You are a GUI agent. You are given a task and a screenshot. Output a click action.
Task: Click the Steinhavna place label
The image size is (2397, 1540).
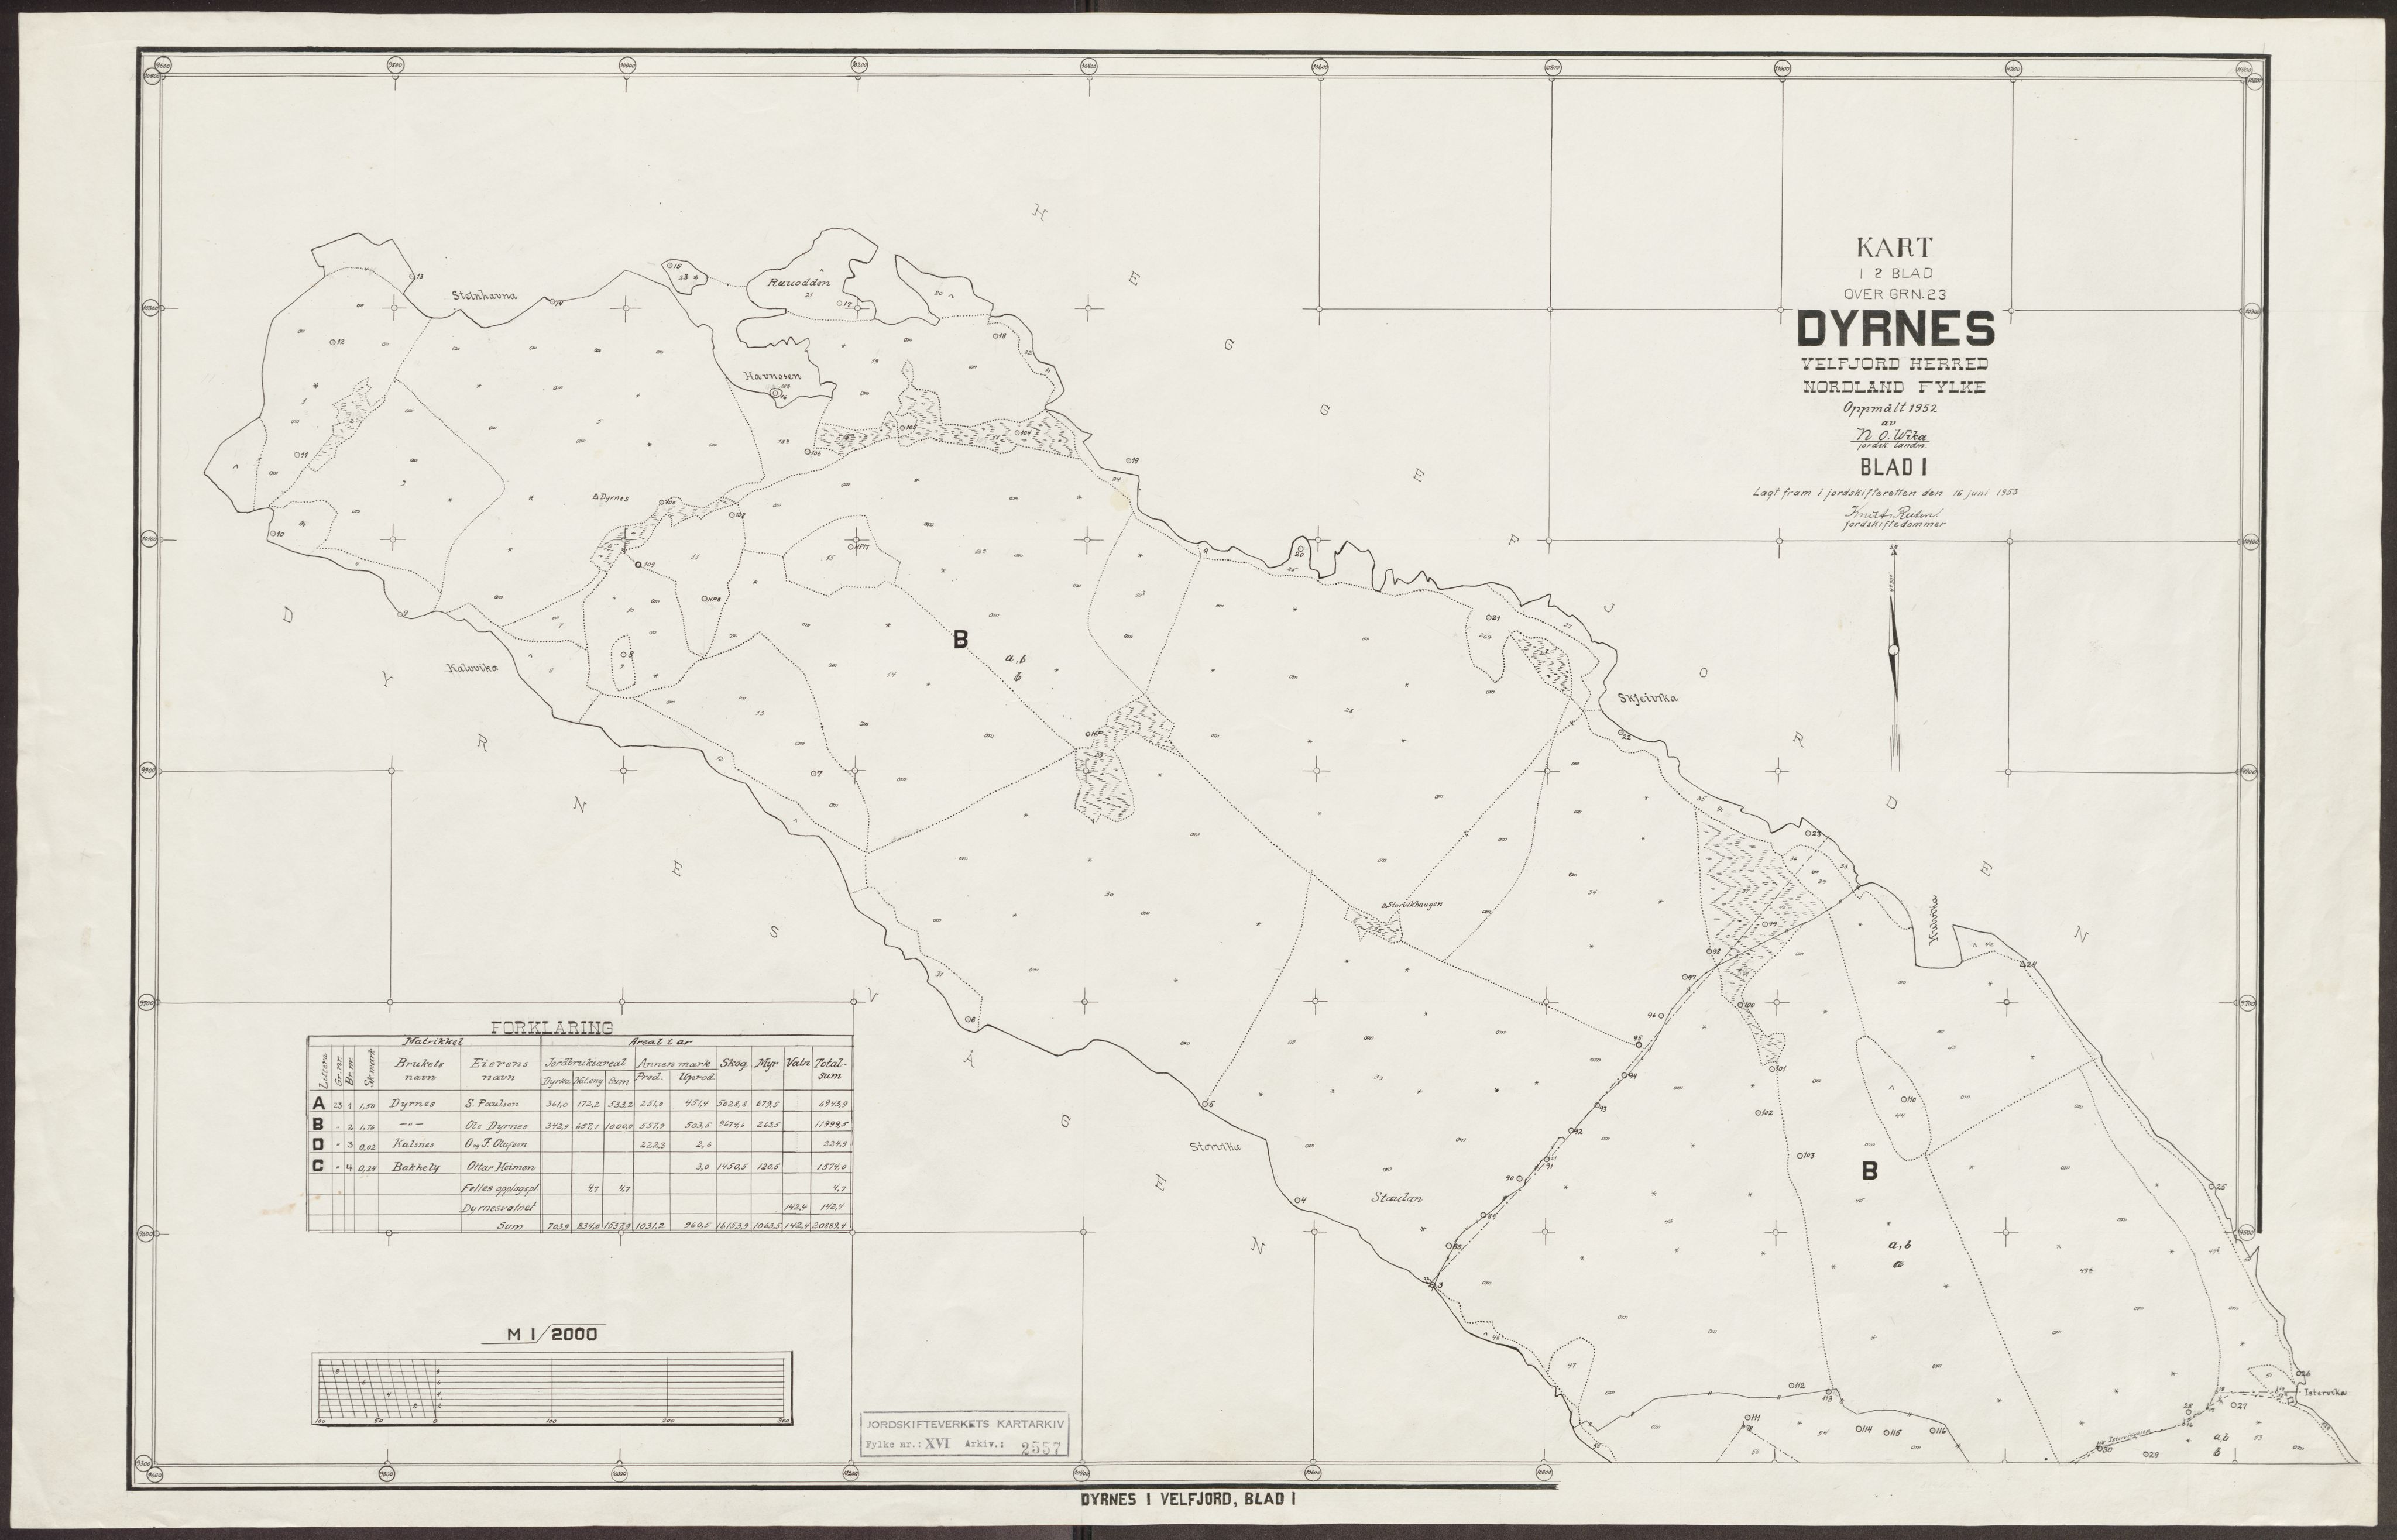(x=486, y=295)
